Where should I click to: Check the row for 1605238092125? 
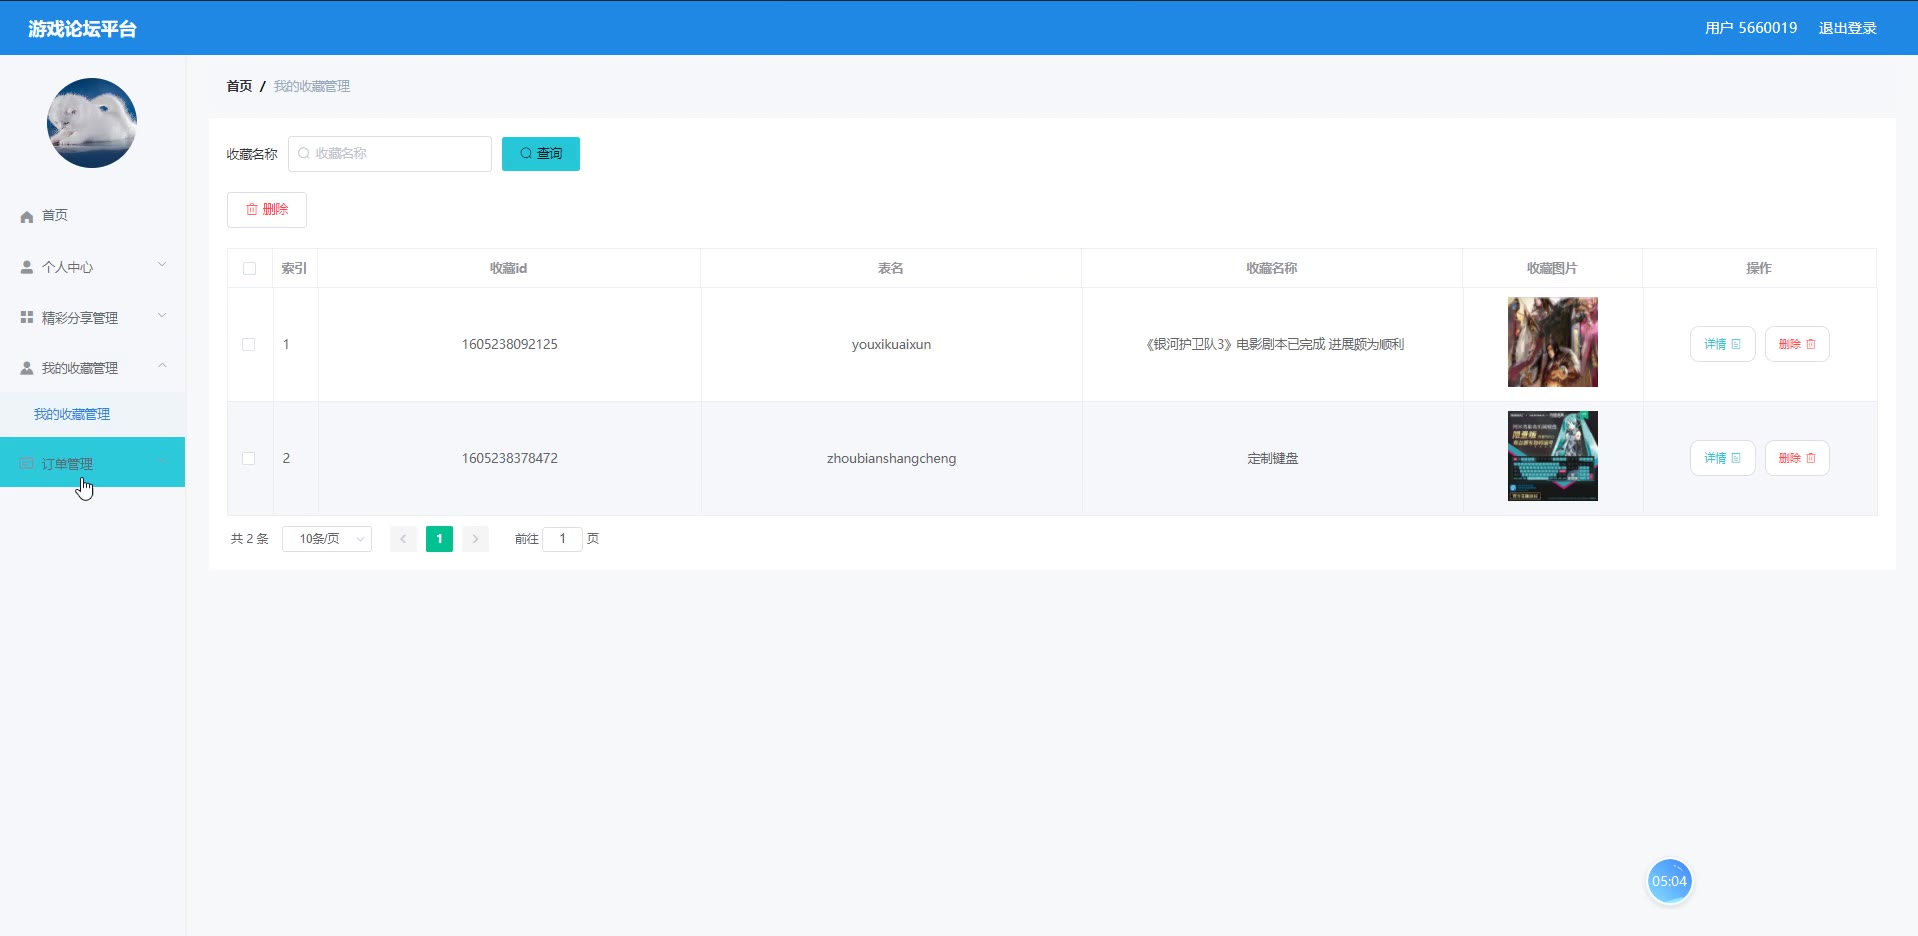pyautogui.click(x=249, y=344)
